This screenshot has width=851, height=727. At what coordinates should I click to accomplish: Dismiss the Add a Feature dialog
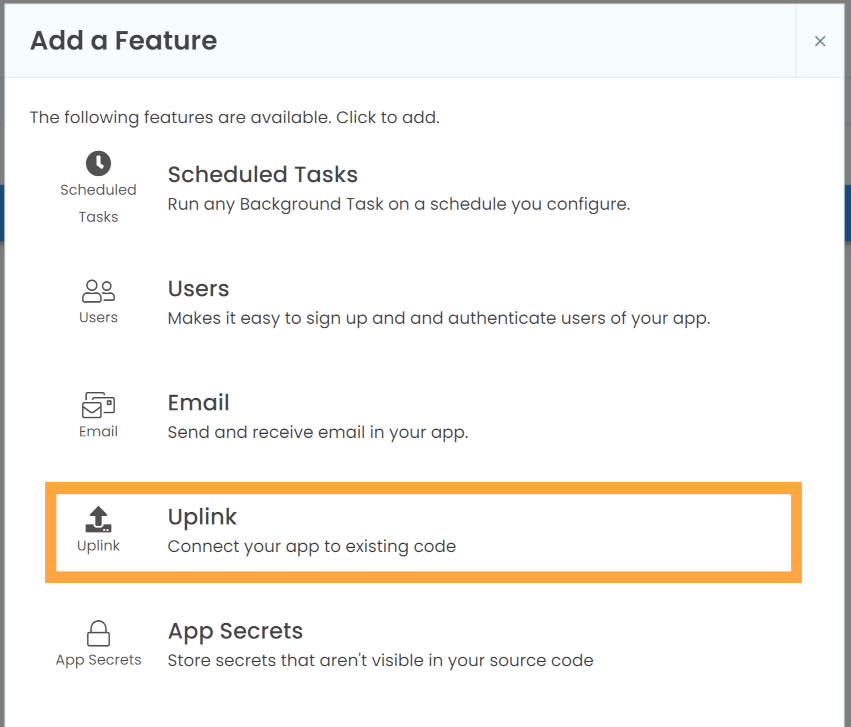pyautogui.click(x=820, y=41)
